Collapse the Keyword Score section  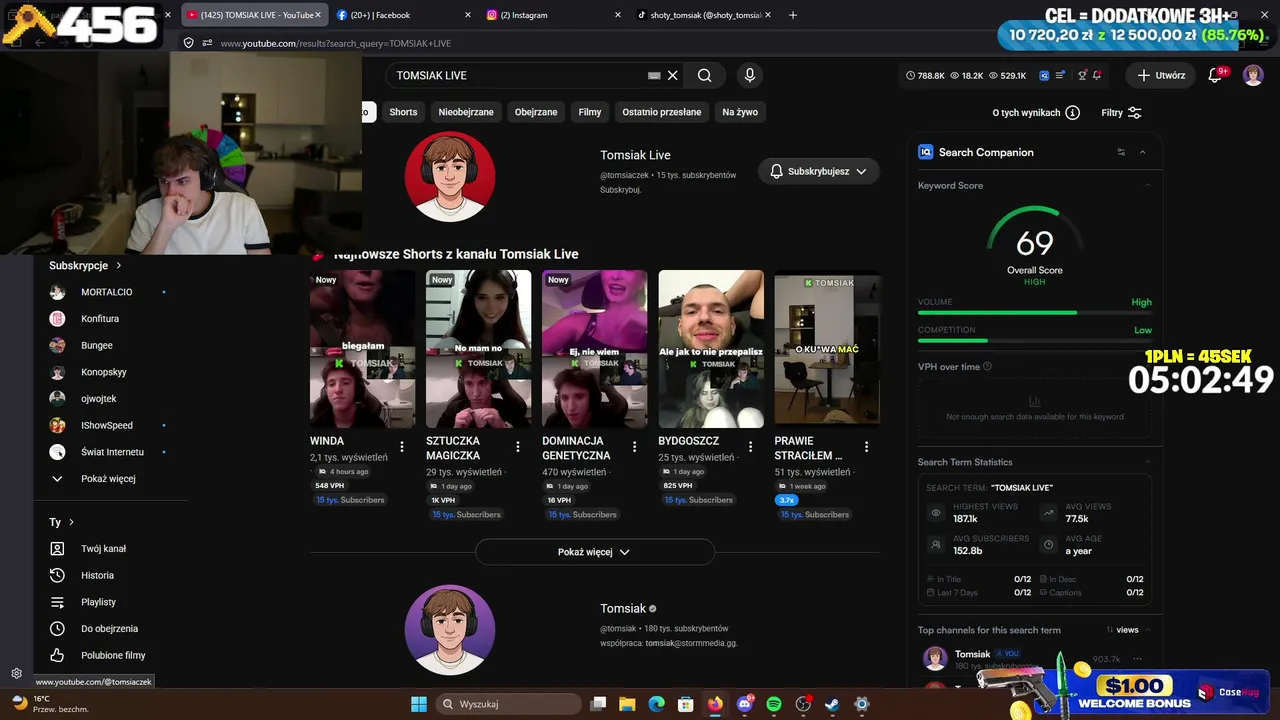[1148, 185]
